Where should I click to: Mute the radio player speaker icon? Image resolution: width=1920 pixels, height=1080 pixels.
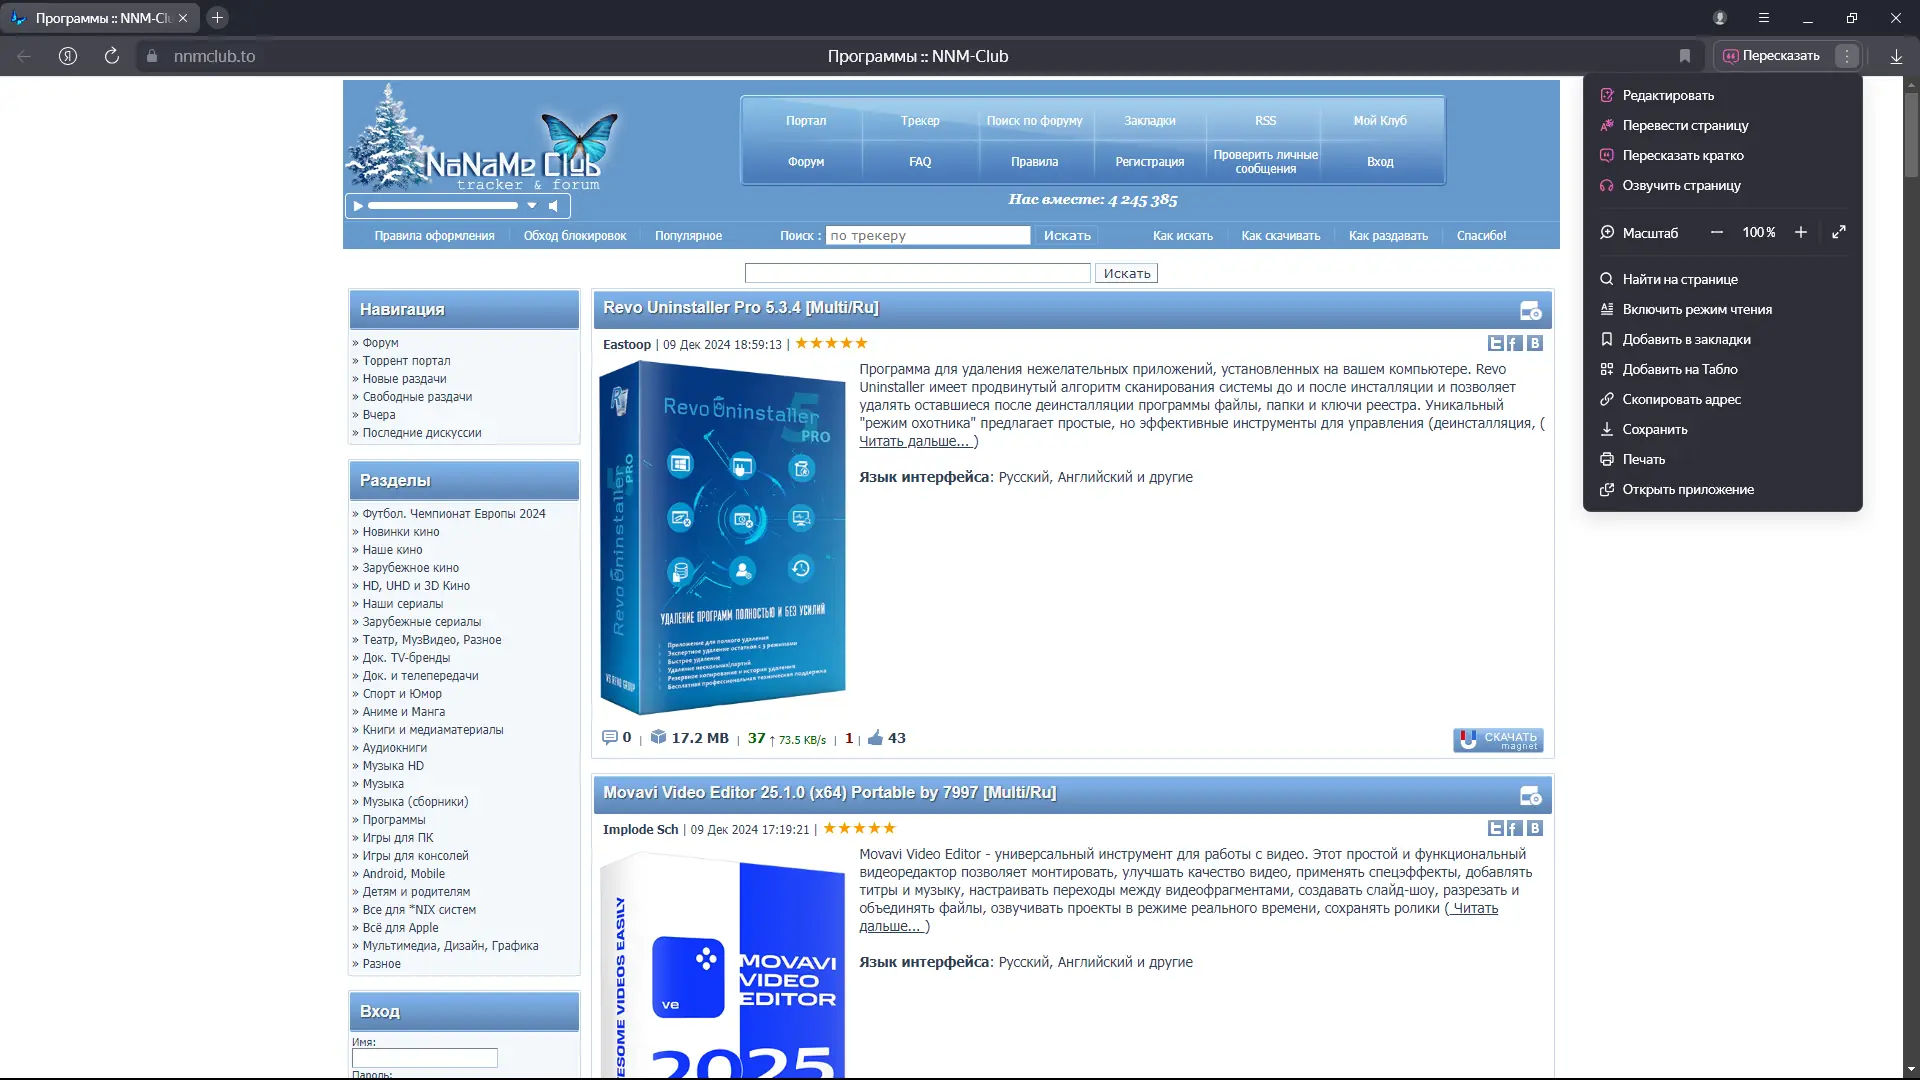(x=554, y=206)
